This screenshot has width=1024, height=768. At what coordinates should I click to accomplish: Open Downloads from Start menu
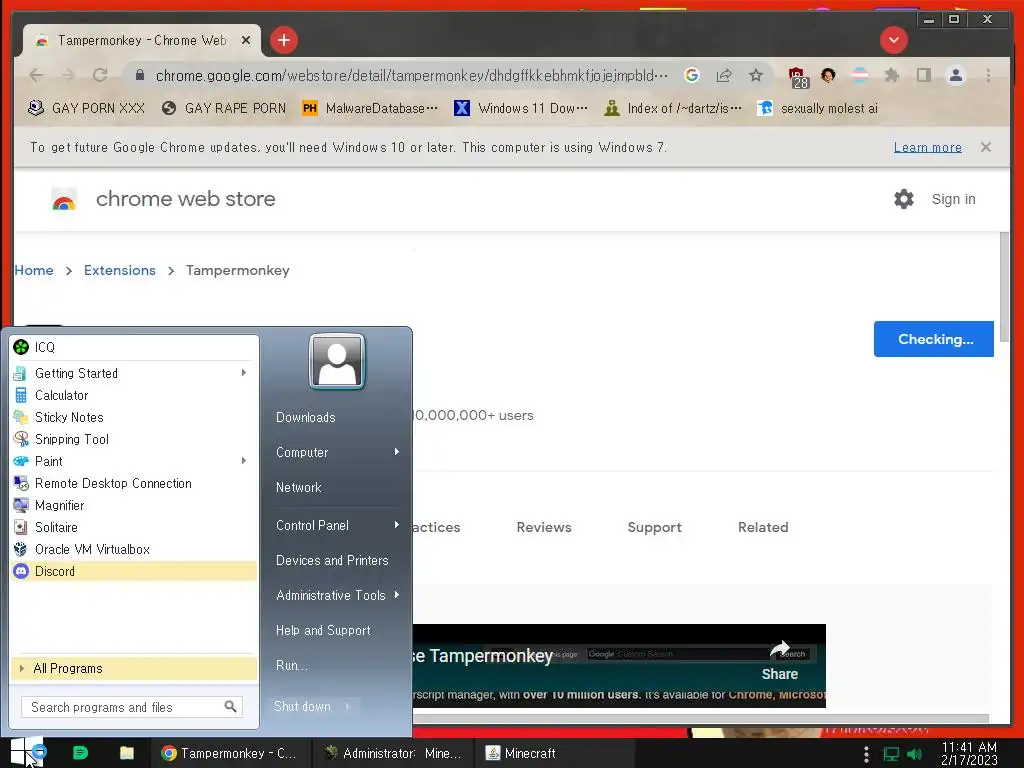point(306,417)
